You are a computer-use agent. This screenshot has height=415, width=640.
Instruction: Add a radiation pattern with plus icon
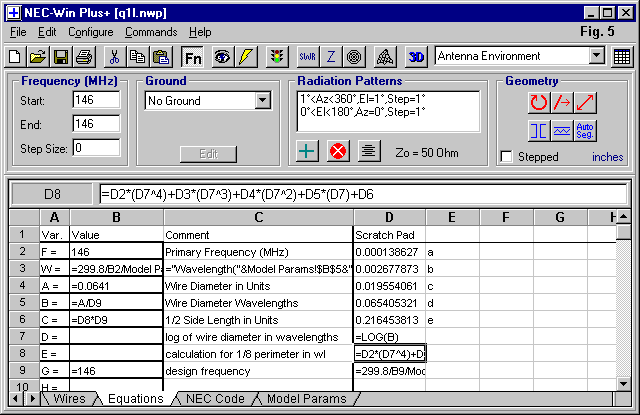pyautogui.click(x=309, y=152)
